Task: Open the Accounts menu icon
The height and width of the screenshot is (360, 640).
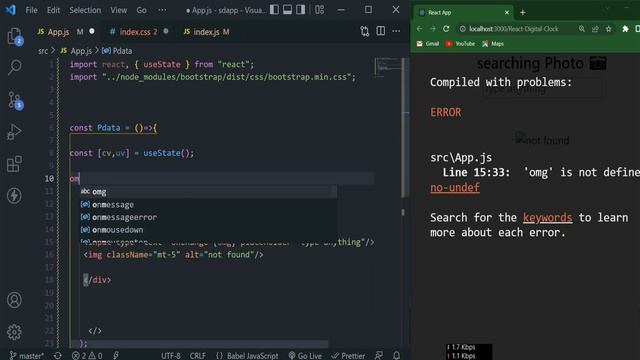Action: (14, 300)
